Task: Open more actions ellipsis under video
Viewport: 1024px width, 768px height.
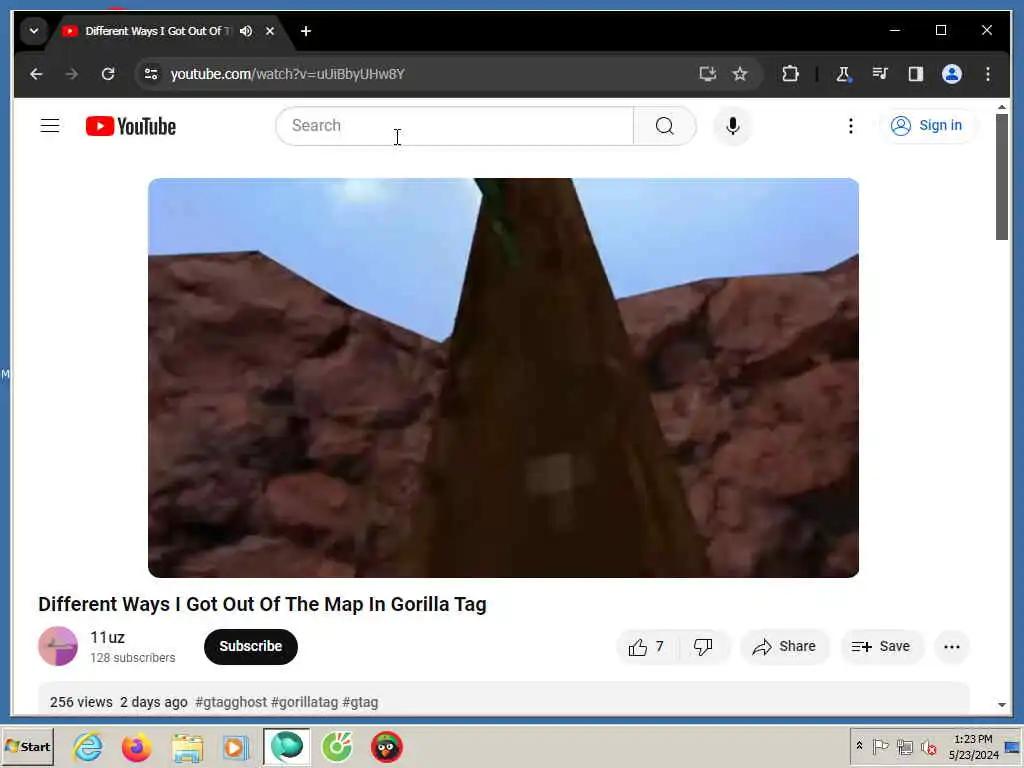Action: [x=952, y=647]
